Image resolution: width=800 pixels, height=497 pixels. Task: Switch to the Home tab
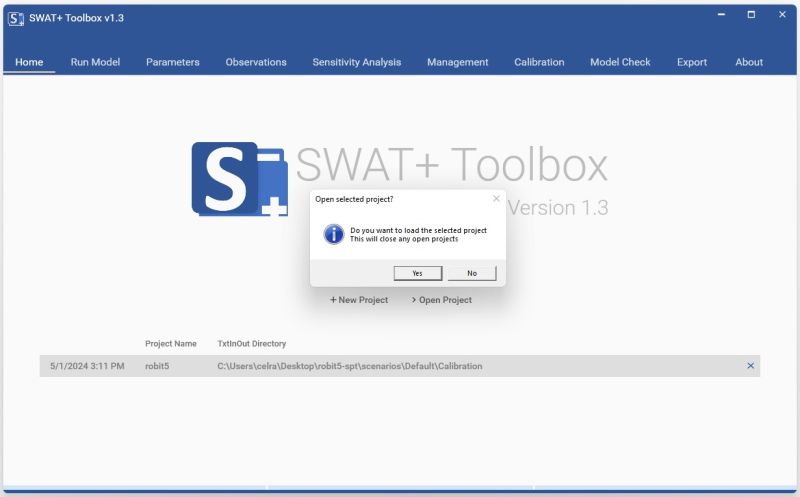tap(29, 62)
